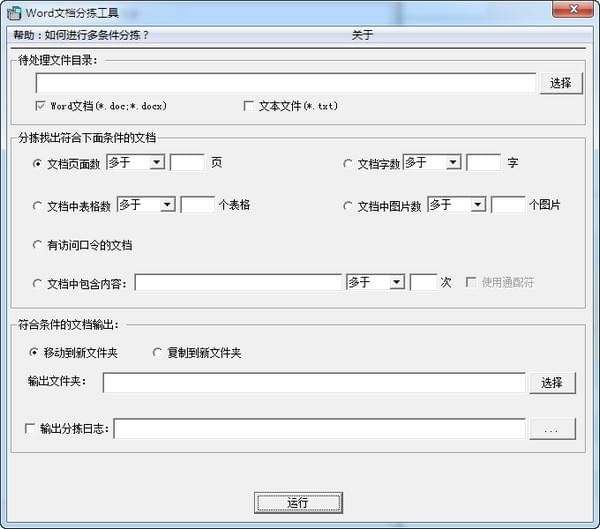Click 选择 button for 输出文件夹
The image size is (600, 529).
pyautogui.click(x=552, y=382)
